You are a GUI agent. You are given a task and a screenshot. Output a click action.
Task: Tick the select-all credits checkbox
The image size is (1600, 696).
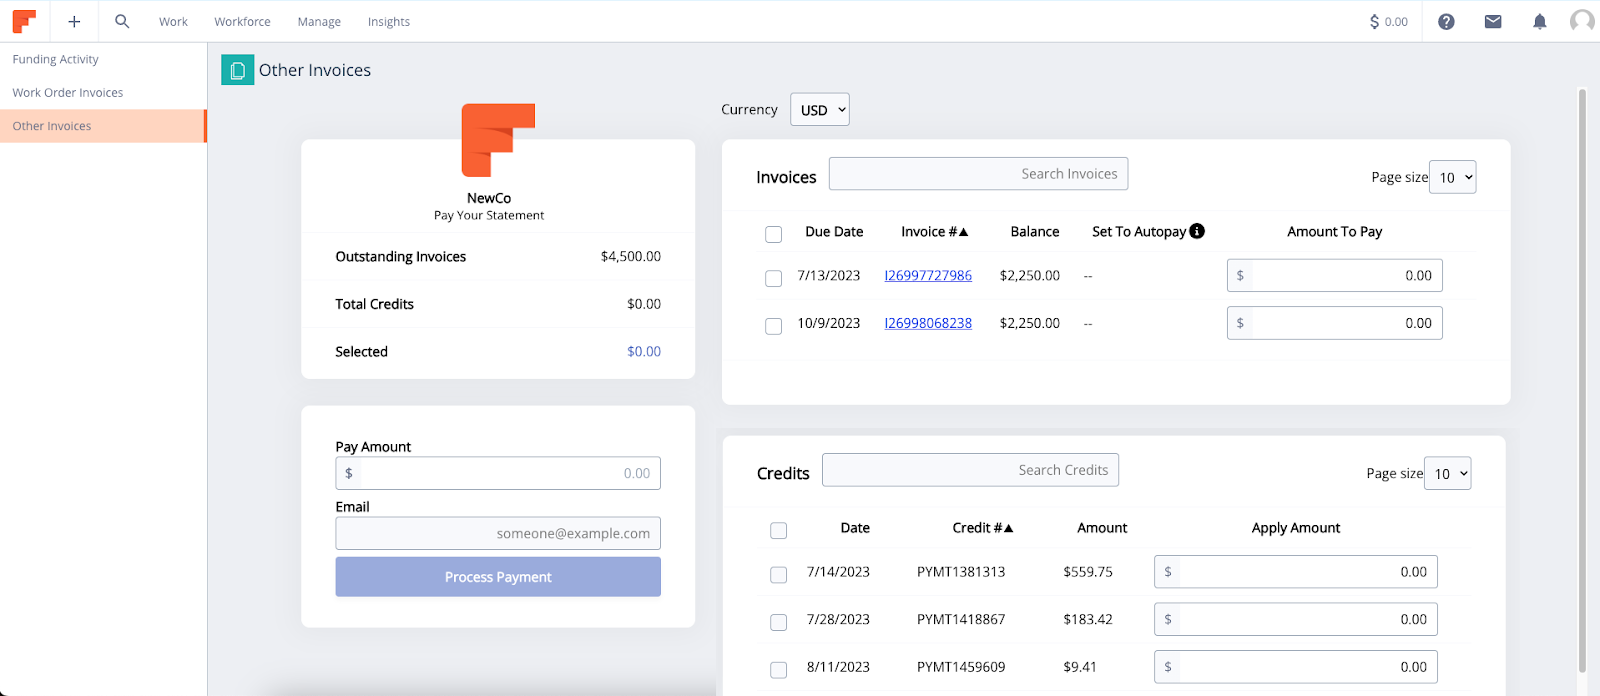coord(778,530)
